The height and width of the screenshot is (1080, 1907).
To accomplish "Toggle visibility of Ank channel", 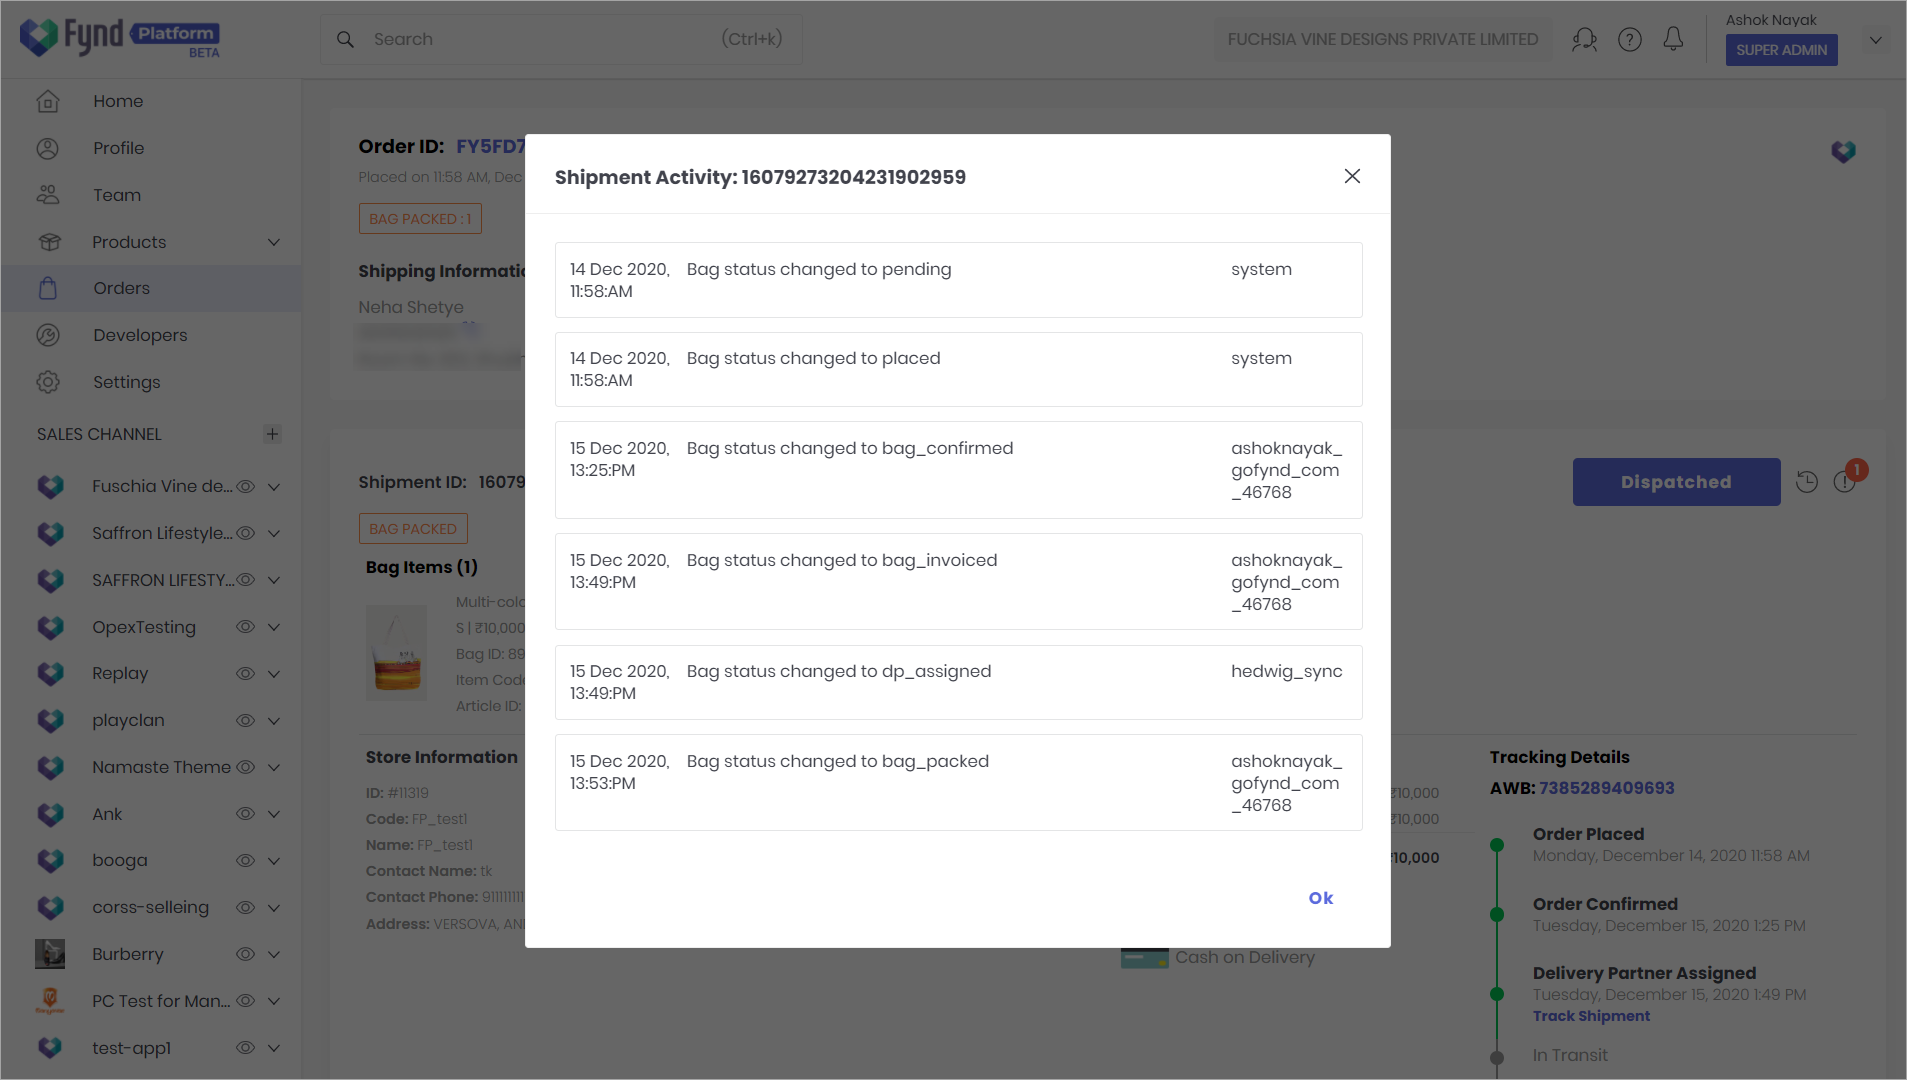I will [x=245, y=814].
